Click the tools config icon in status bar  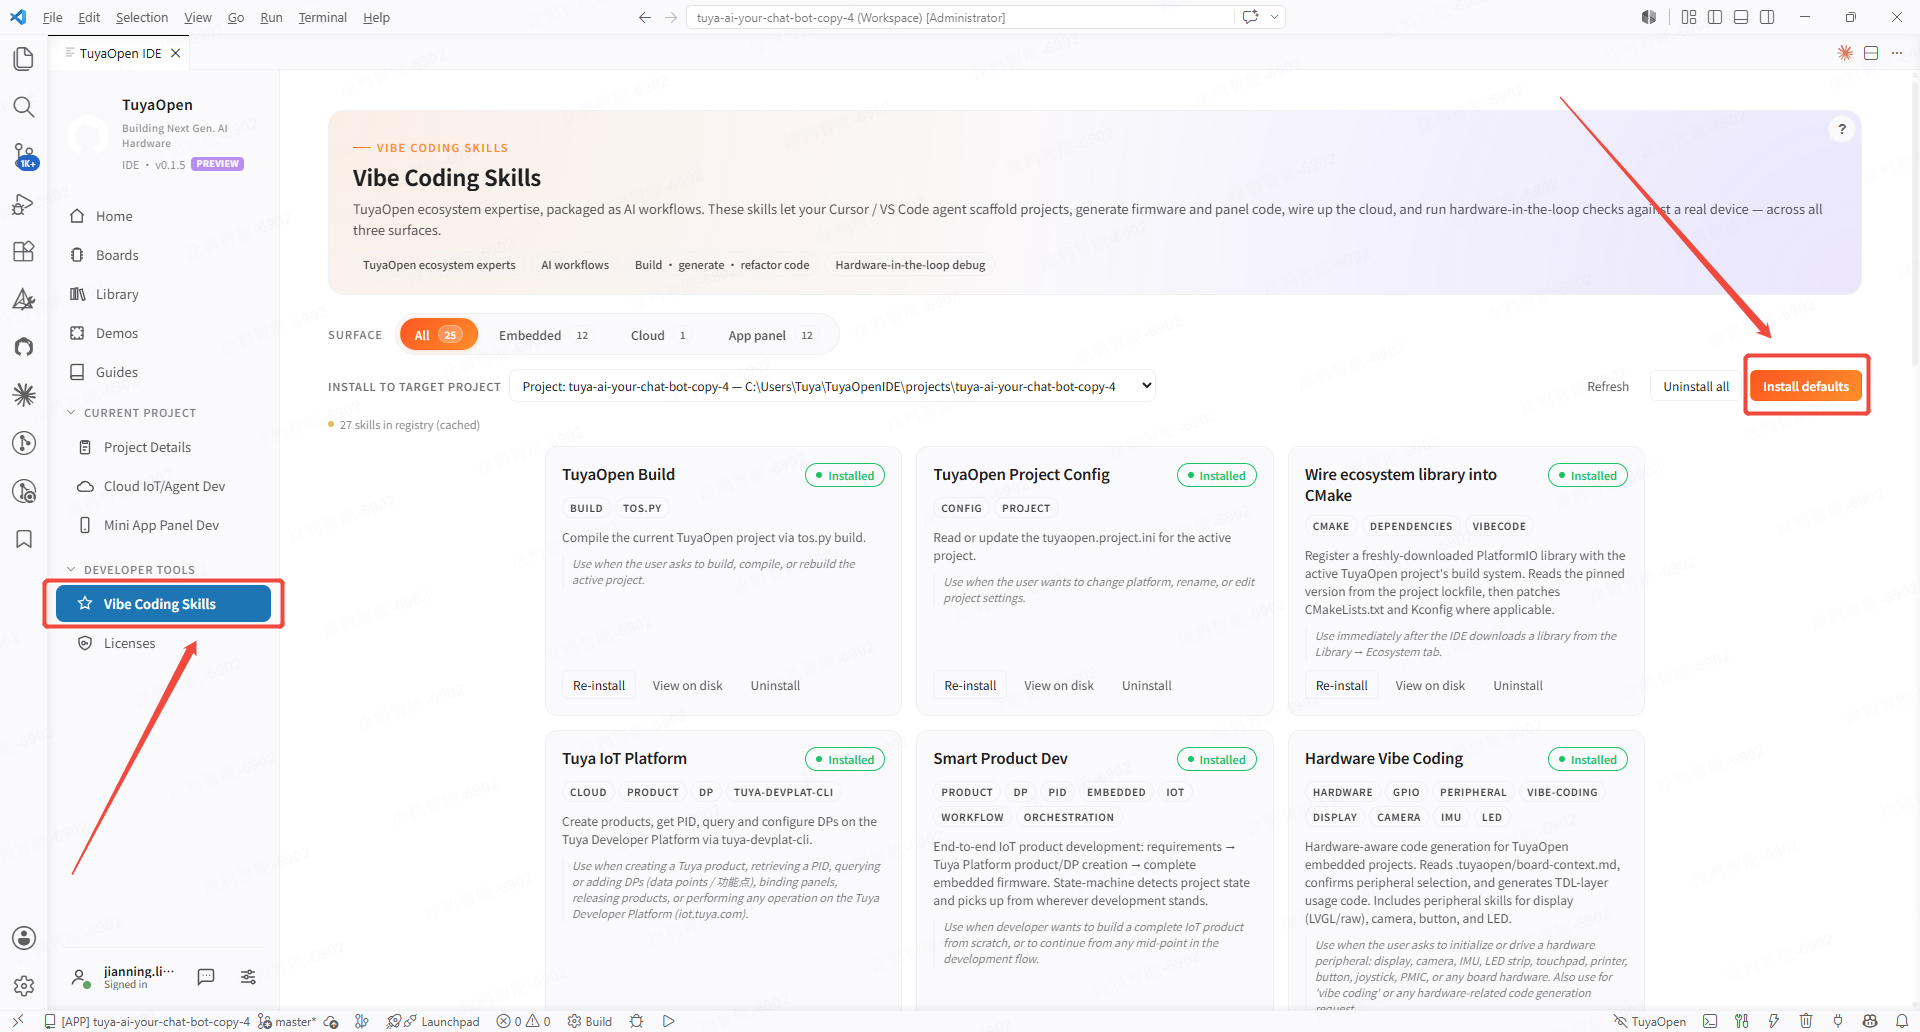tap(1742, 1021)
